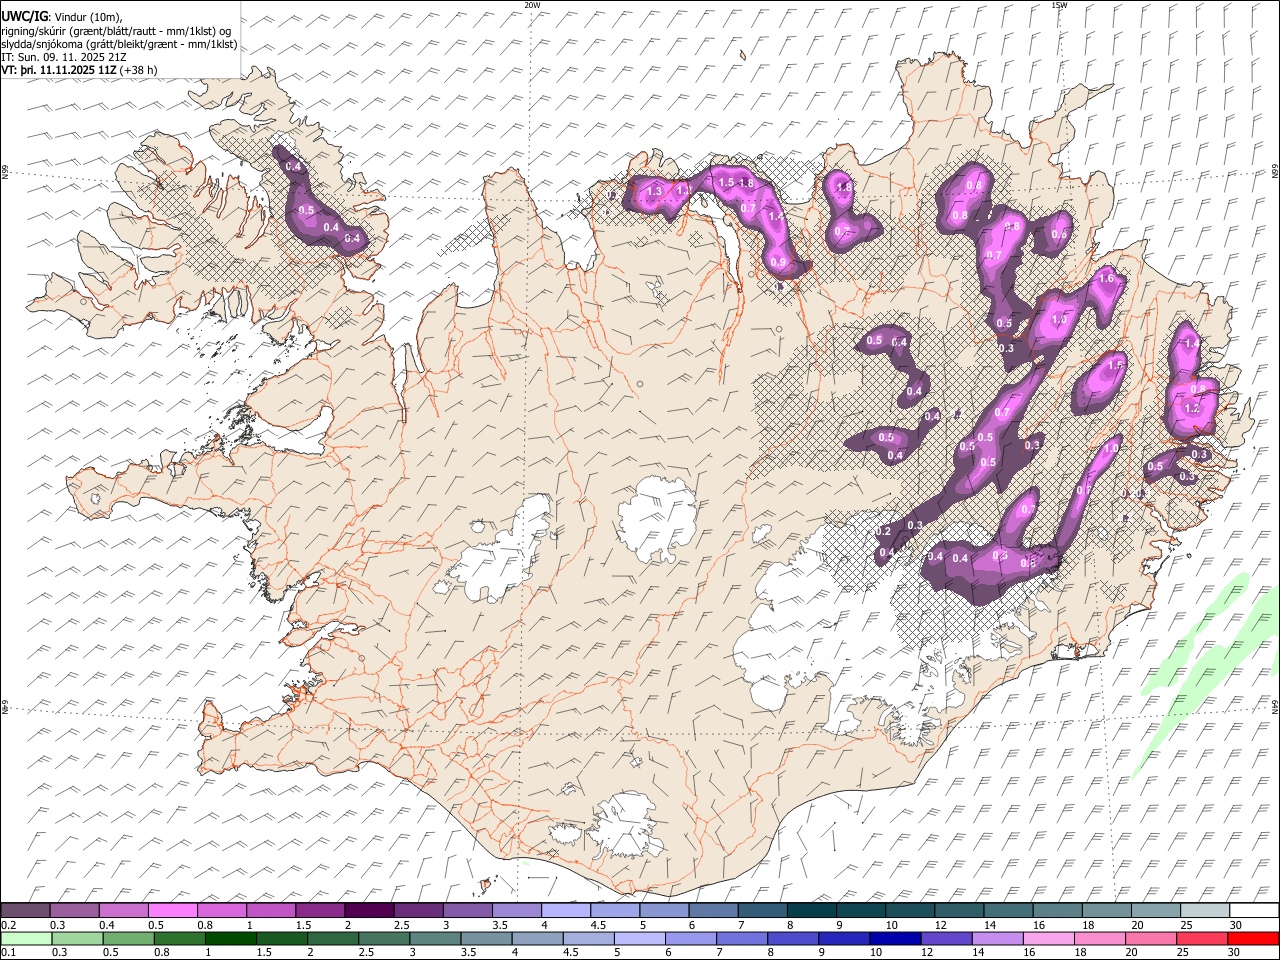1280x960 pixels.
Task: Pick the white upper legend swatch labeled 30
Action: point(1254,910)
